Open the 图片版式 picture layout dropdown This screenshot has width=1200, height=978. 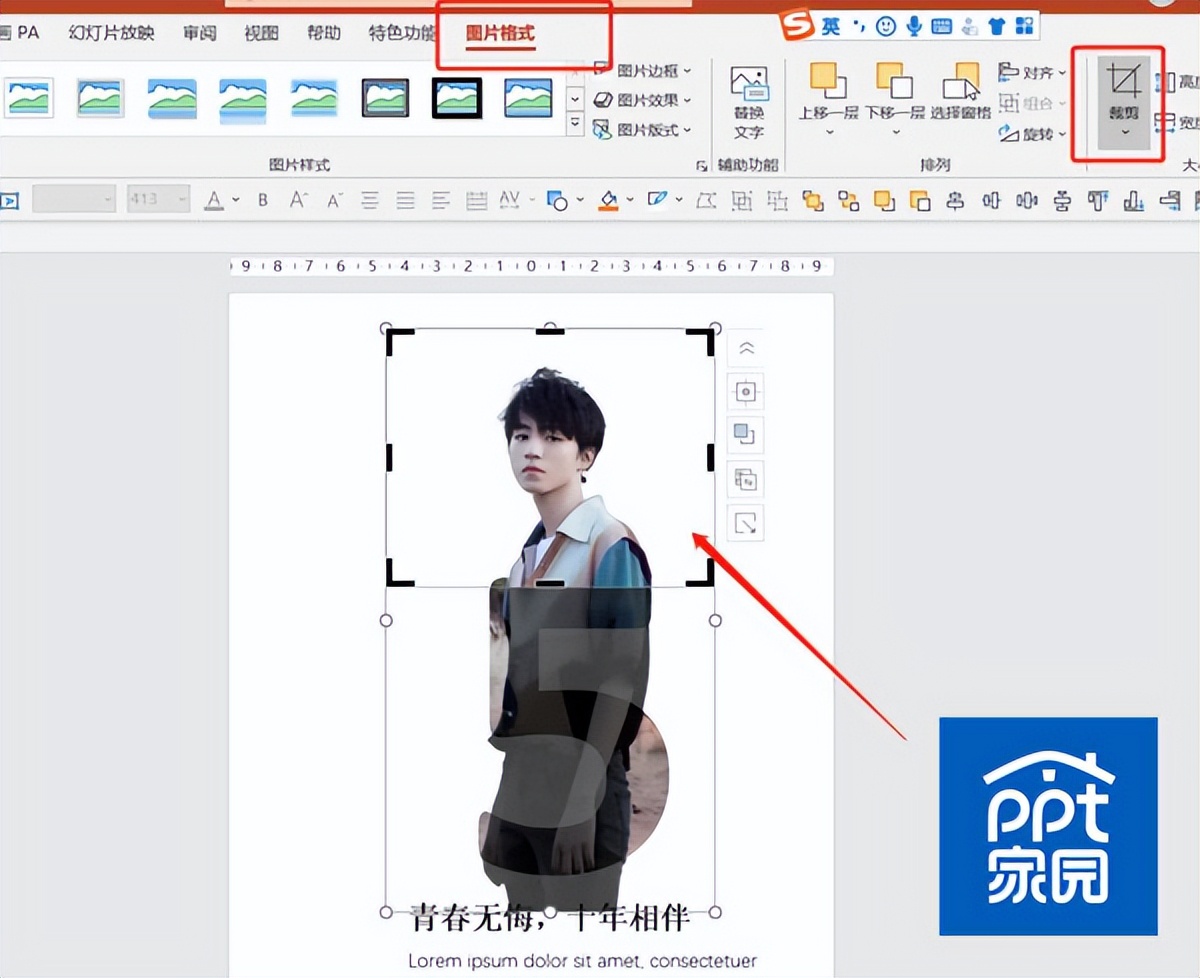pos(643,130)
